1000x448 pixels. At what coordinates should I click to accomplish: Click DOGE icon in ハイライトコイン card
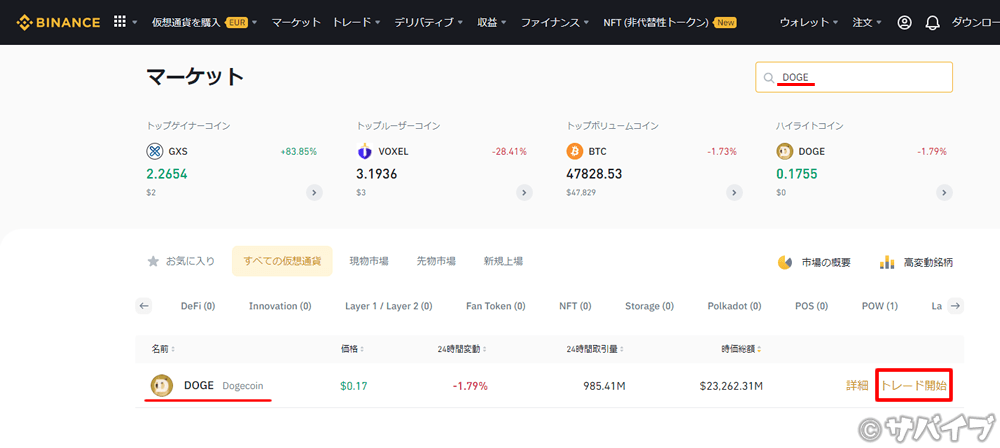coord(784,151)
